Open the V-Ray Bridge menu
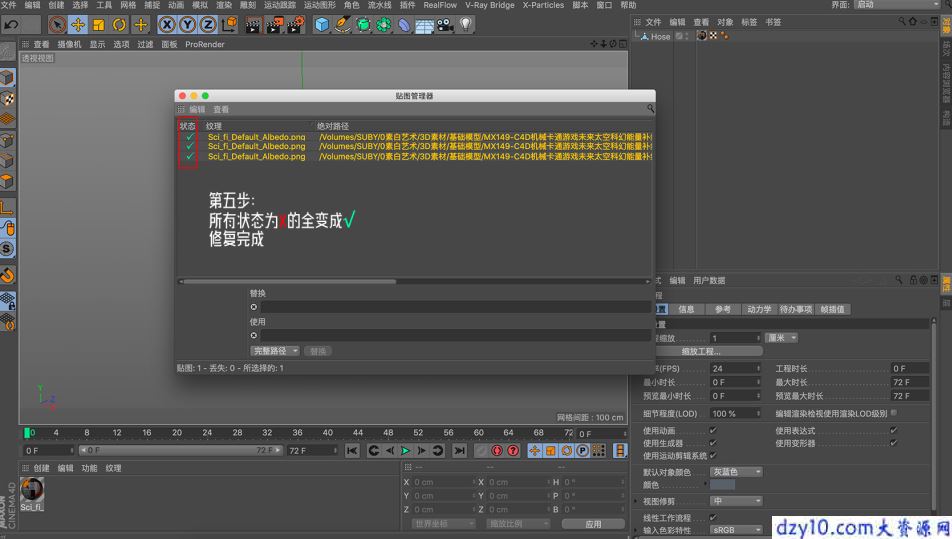 489,5
